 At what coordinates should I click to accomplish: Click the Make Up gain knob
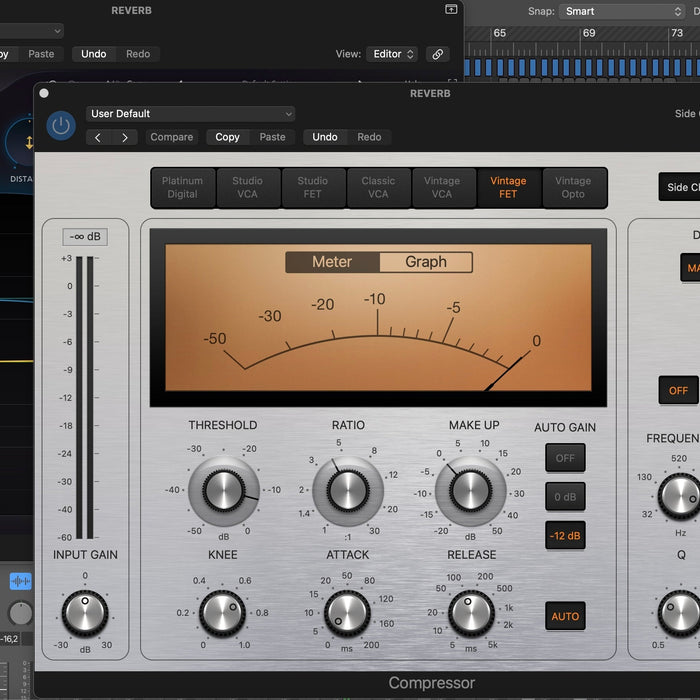coord(471,491)
